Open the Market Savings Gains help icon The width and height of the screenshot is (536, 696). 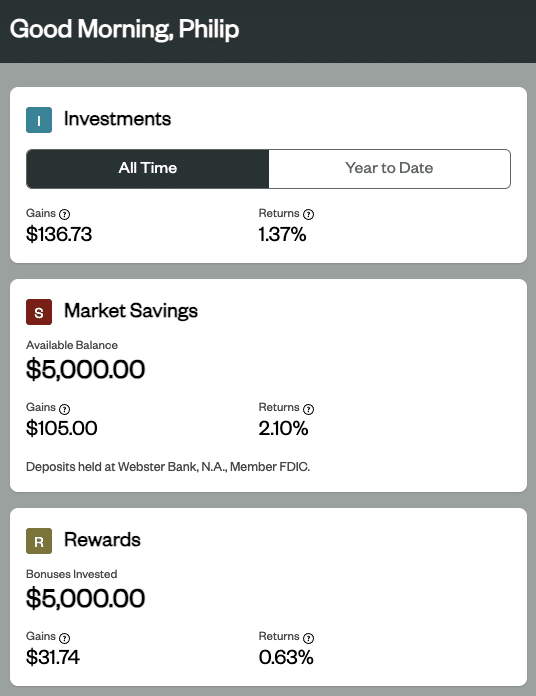[x=64, y=409]
